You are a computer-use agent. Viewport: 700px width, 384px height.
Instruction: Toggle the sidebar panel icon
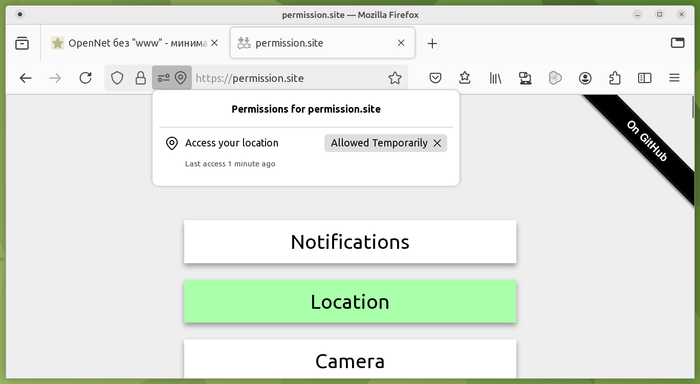coord(644,78)
